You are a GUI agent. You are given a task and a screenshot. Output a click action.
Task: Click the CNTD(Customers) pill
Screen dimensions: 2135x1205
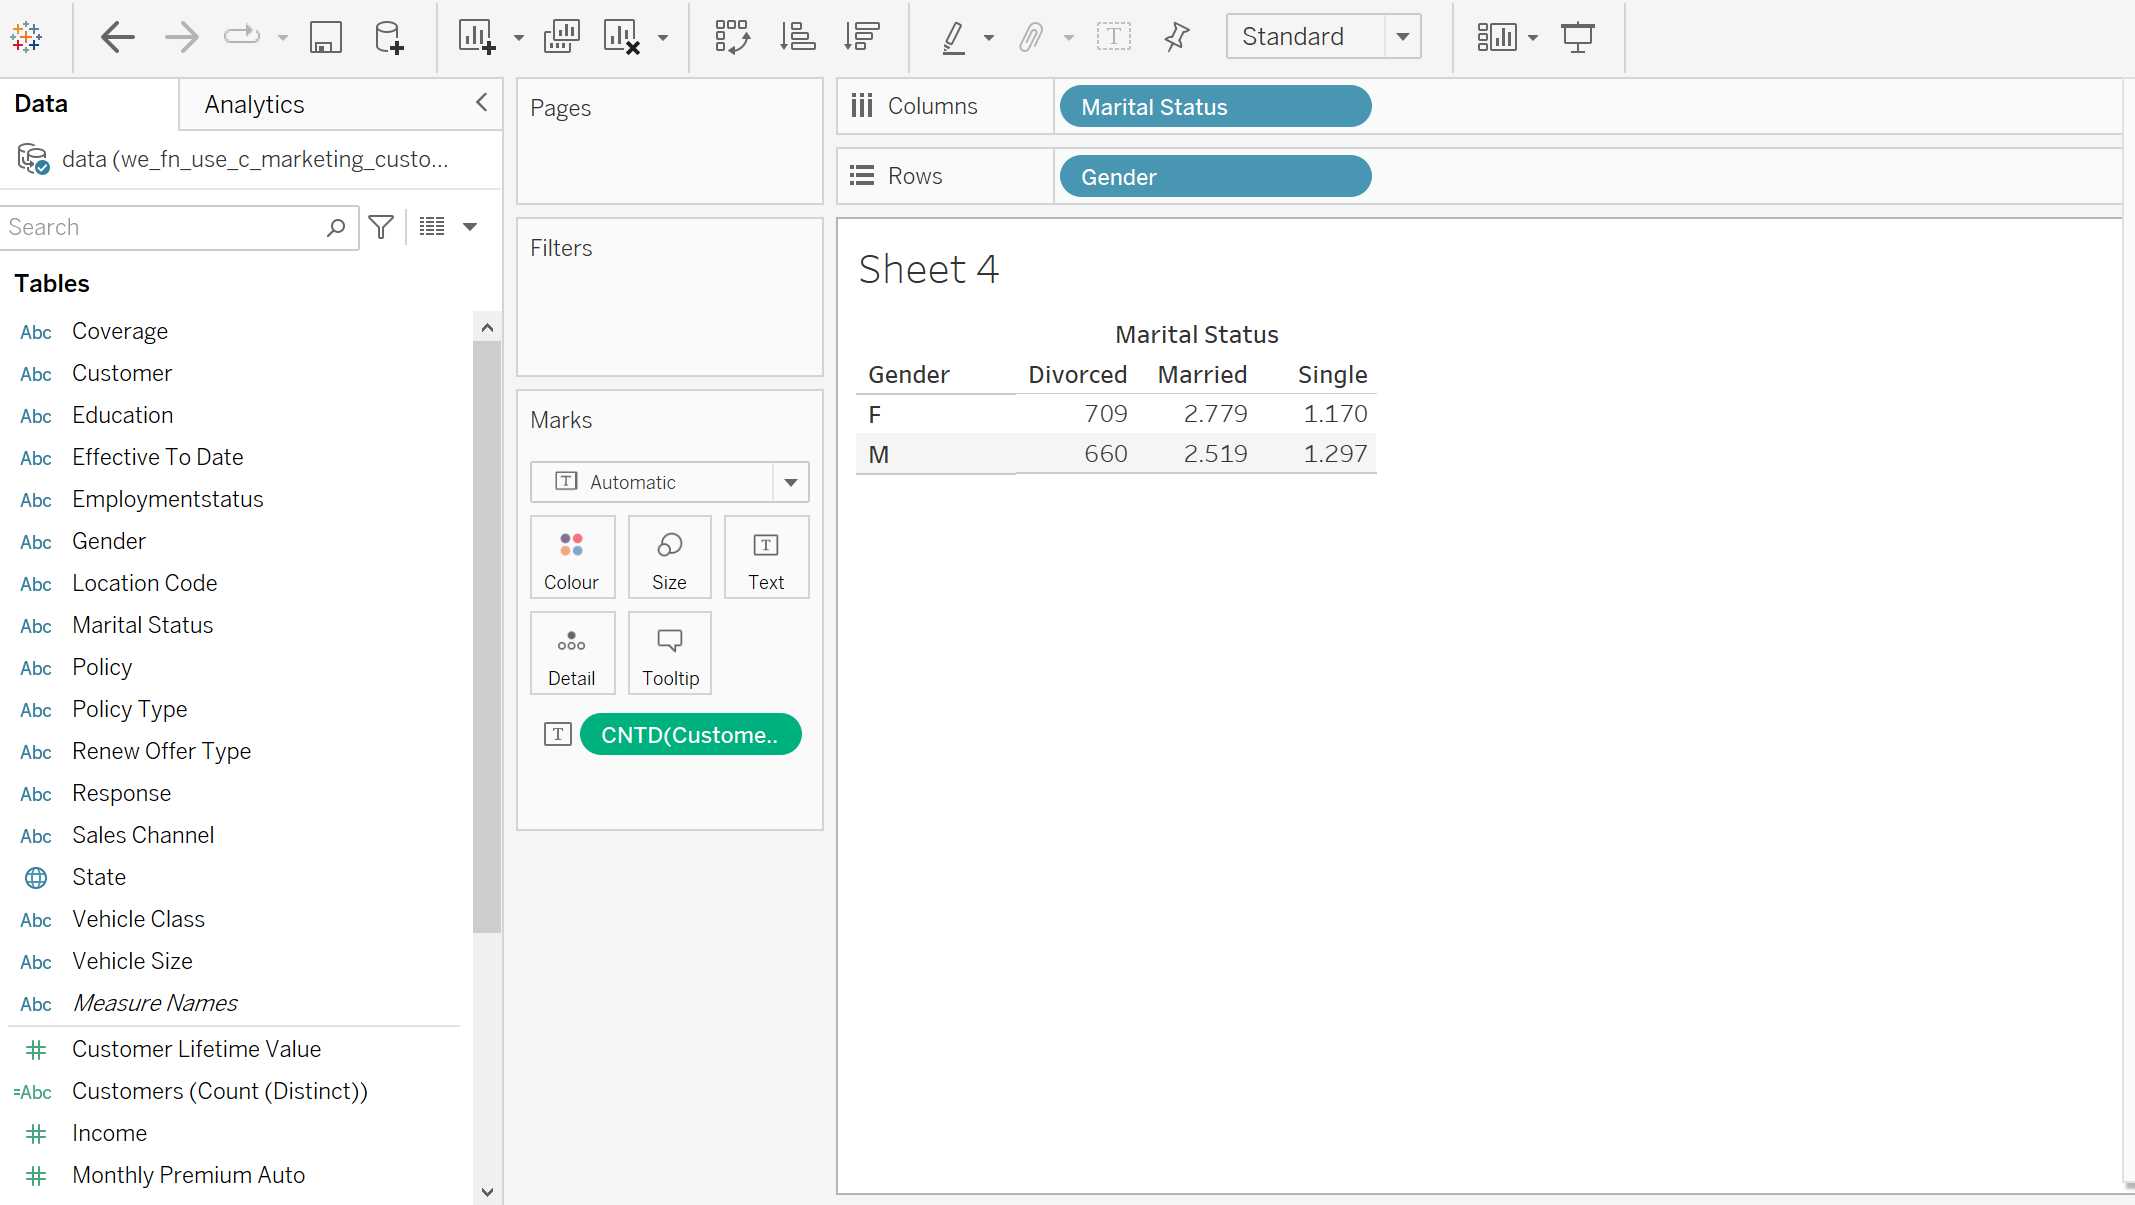[x=690, y=734]
